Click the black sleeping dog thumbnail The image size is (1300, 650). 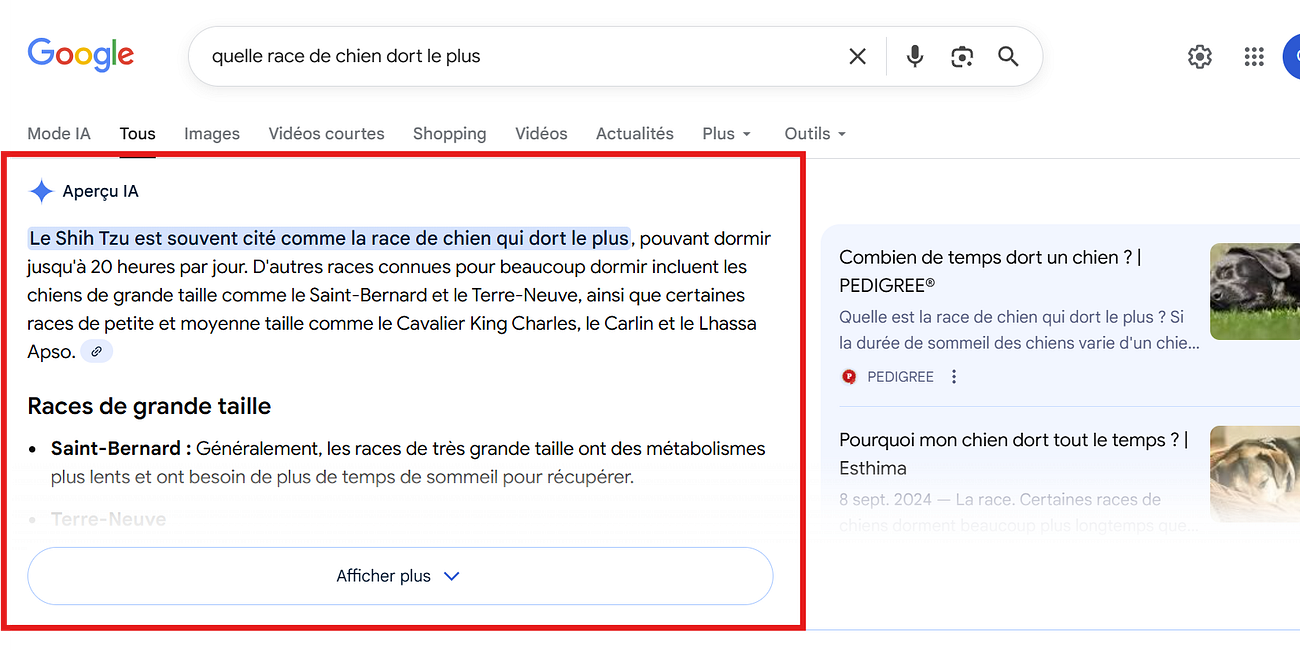[1255, 291]
